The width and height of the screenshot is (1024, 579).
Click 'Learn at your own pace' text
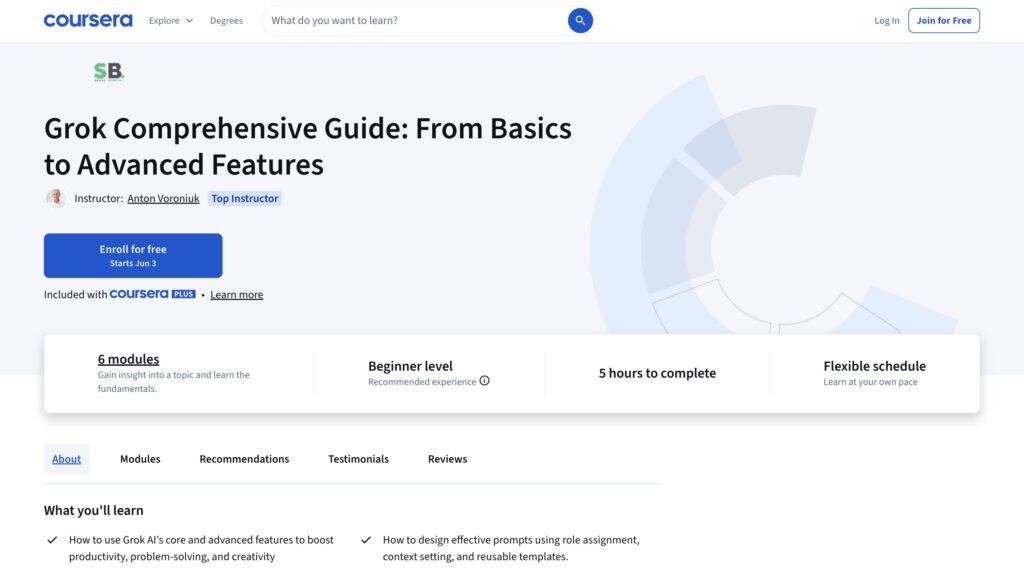click(870, 382)
